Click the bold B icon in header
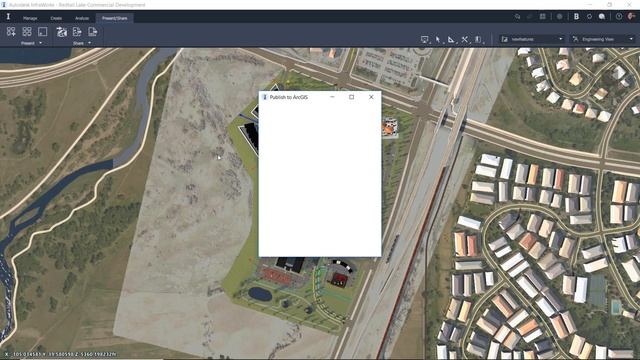The width and height of the screenshot is (640, 360). (x=576, y=17)
